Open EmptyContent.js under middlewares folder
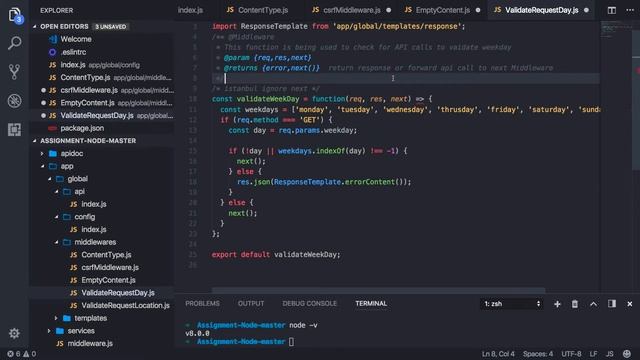 [x=108, y=280]
